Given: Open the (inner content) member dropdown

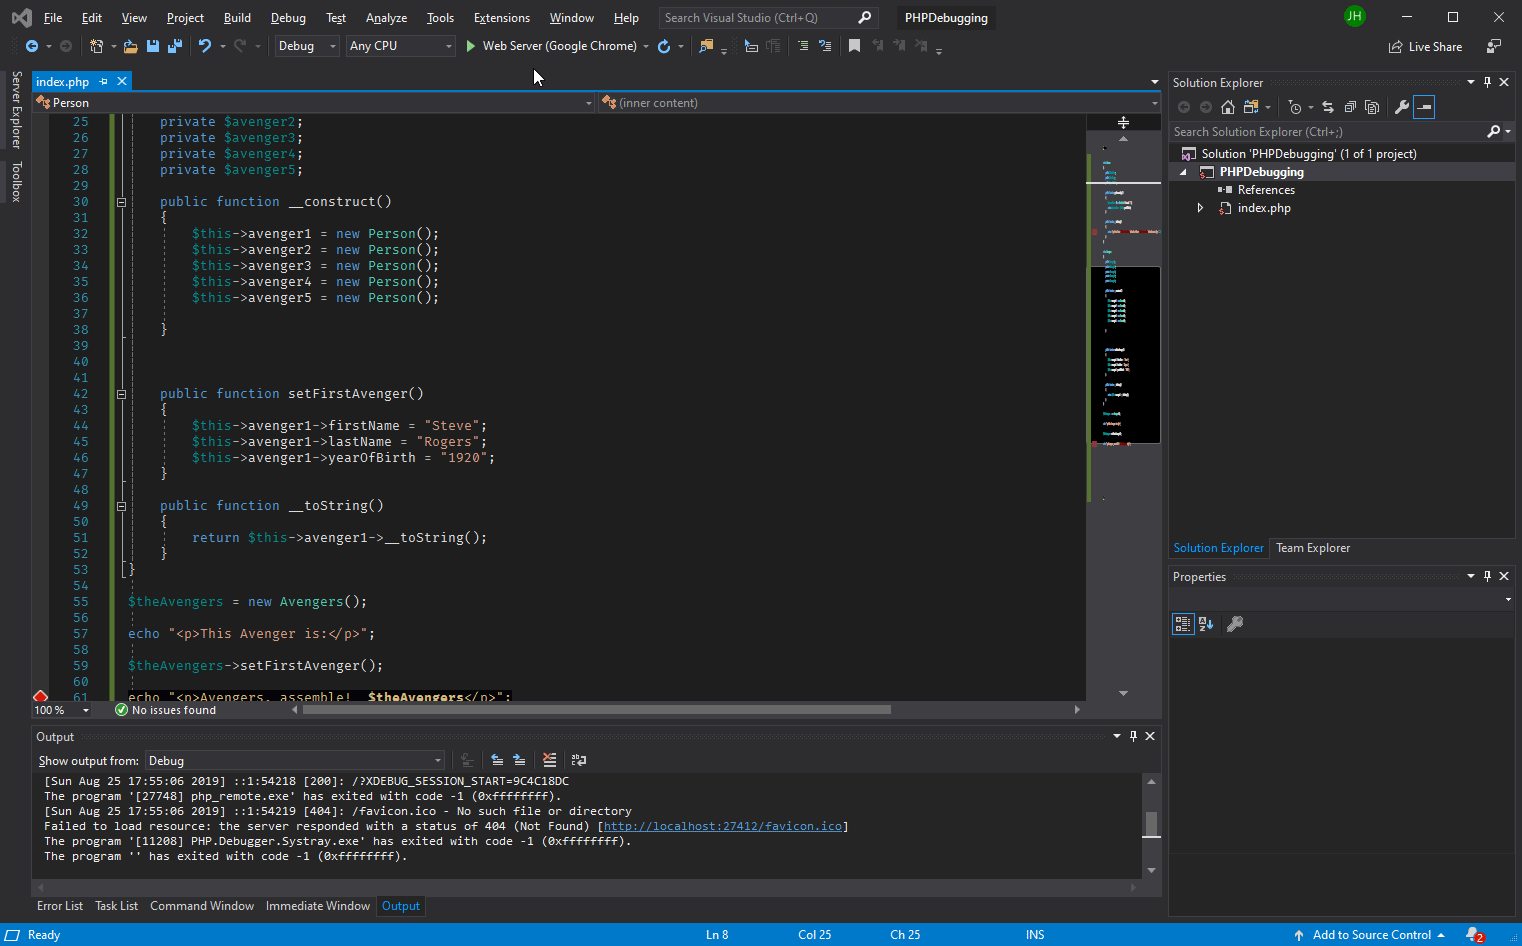Looking at the screenshot, I should point(880,103).
